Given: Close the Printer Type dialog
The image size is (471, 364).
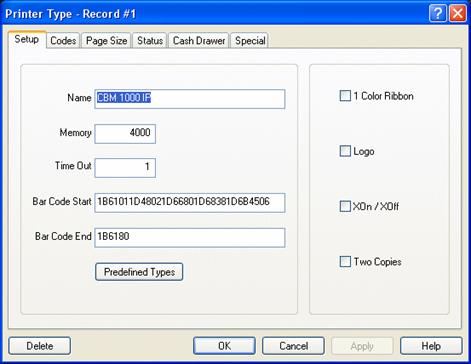Looking at the screenshot, I should click(458, 14).
